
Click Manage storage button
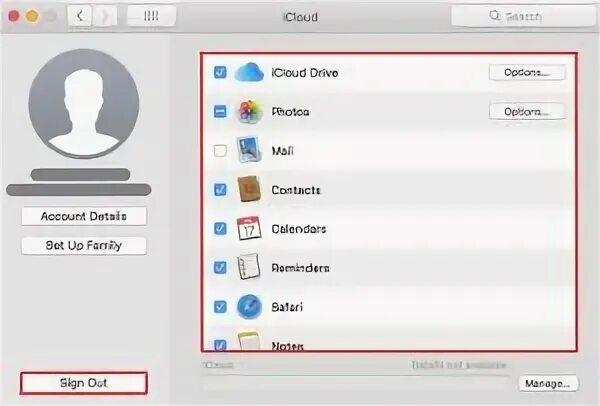tap(548, 383)
